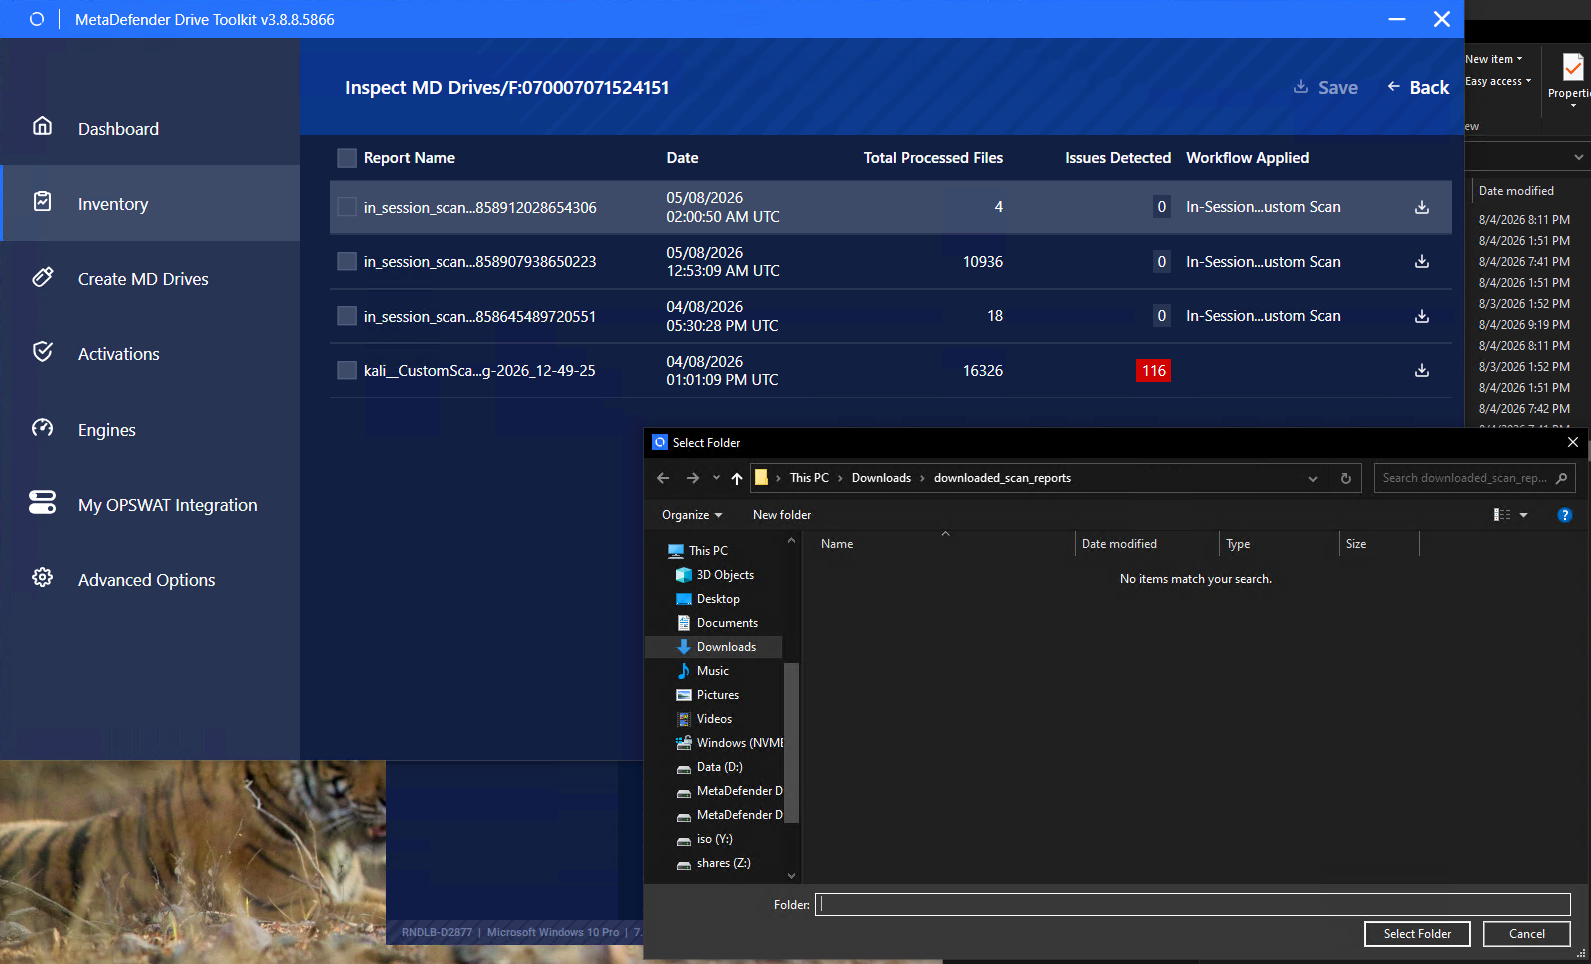The width and height of the screenshot is (1591, 964).
Task: Check the in_session_scan...858912028654306 row
Action: click(347, 207)
